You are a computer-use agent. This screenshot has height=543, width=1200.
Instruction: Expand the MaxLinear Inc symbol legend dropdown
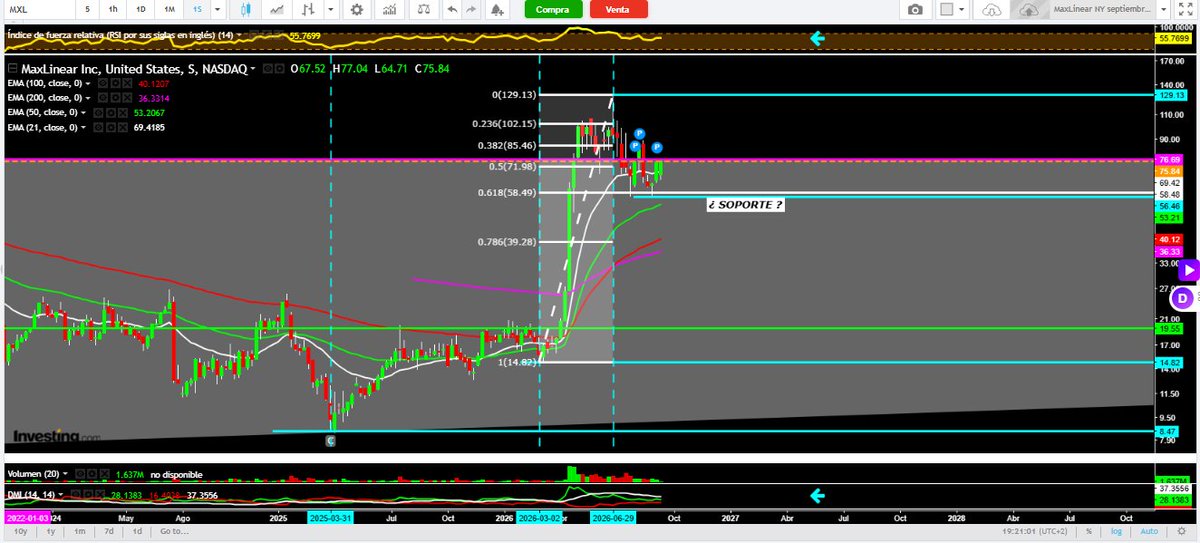tap(252, 69)
